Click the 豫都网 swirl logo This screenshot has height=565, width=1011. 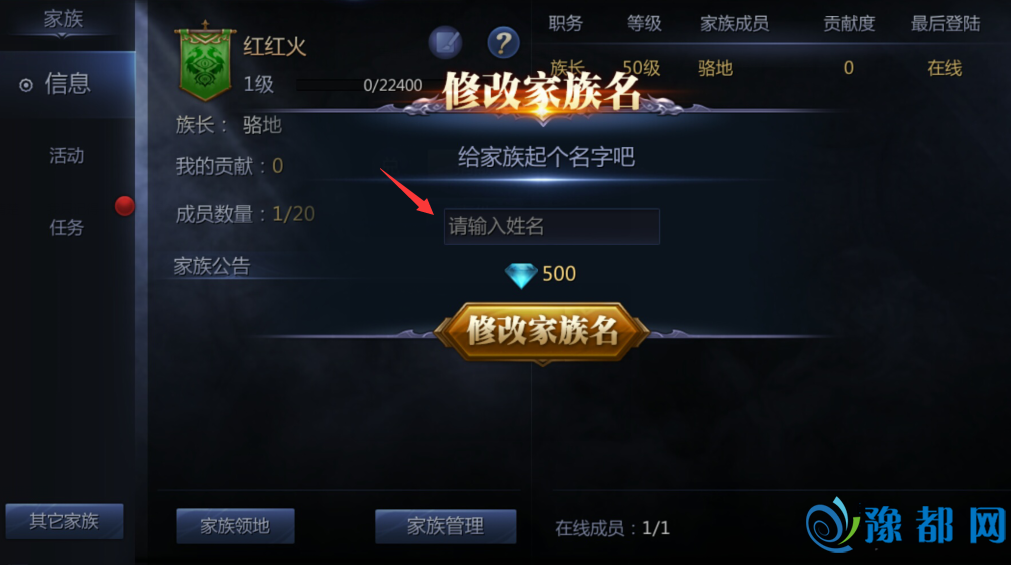832,525
